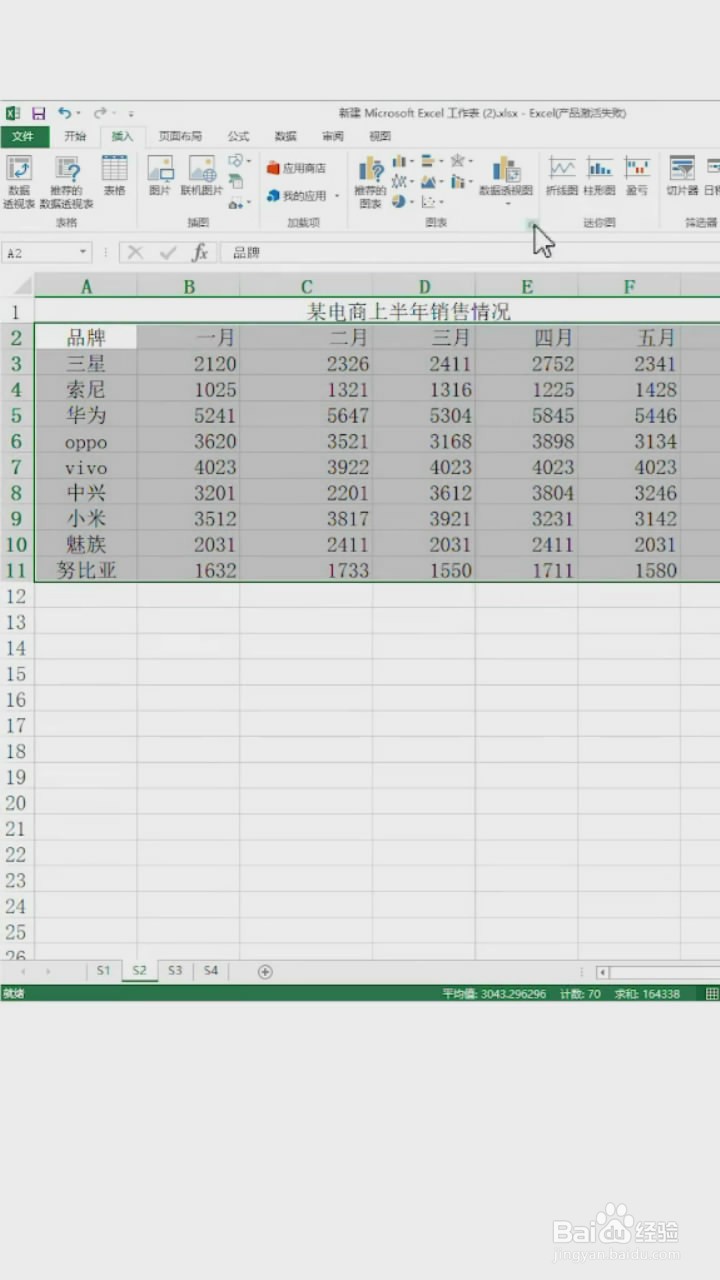Select column A header
Image resolution: width=720 pixels, height=1280 pixels.
(86, 287)
